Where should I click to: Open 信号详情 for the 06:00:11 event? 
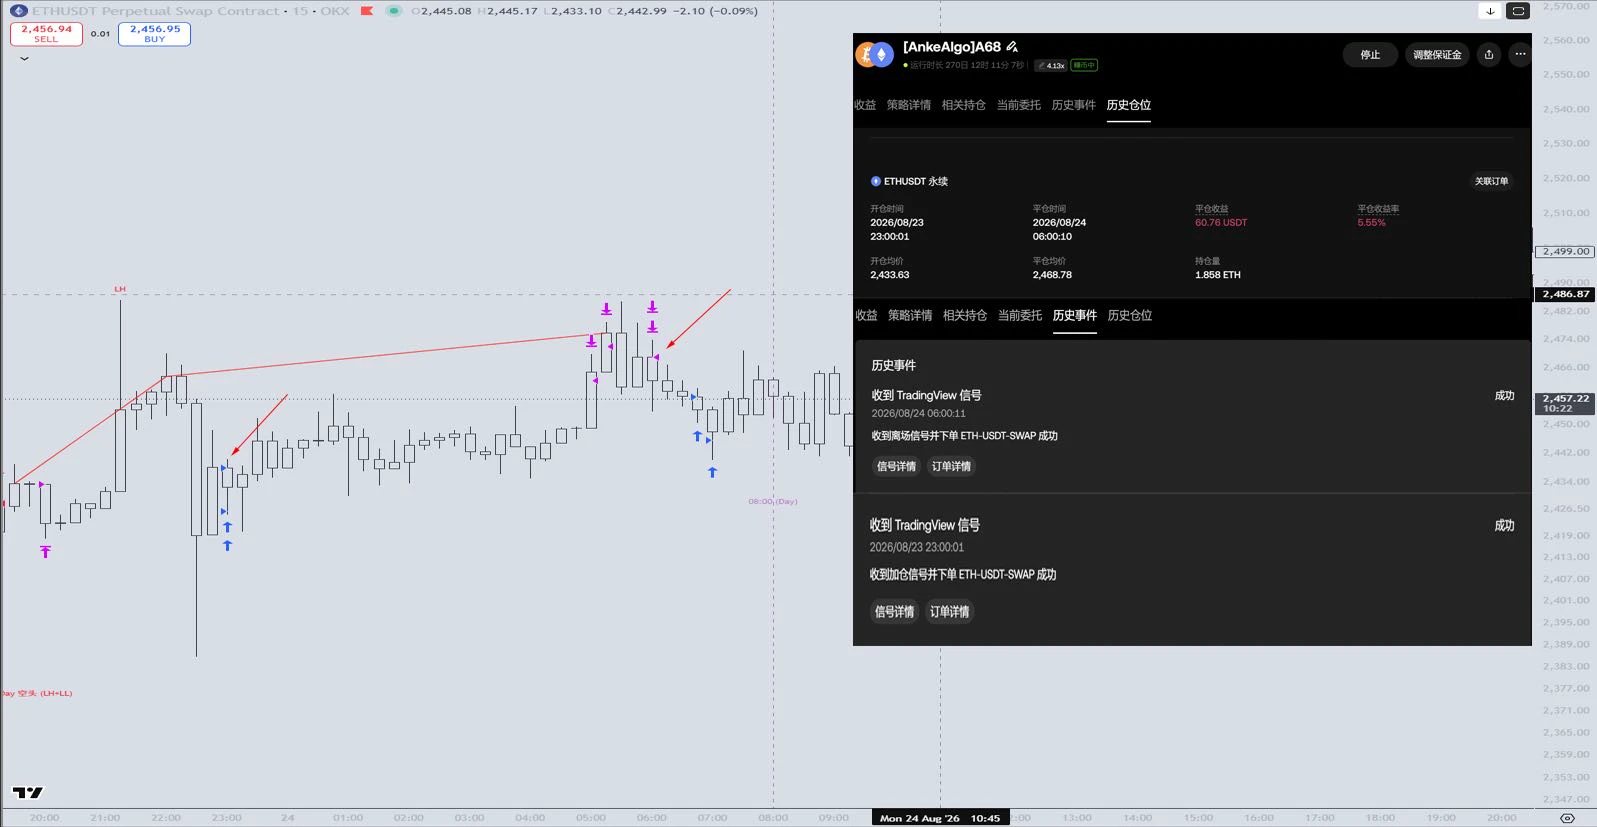click(896, 467)
